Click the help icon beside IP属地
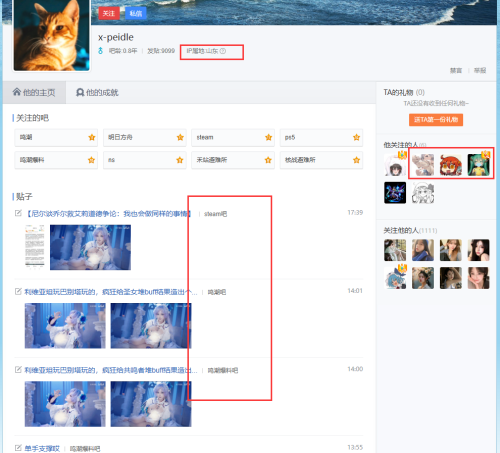The height and width of the screenshot is (453, 500). point(223,51)
